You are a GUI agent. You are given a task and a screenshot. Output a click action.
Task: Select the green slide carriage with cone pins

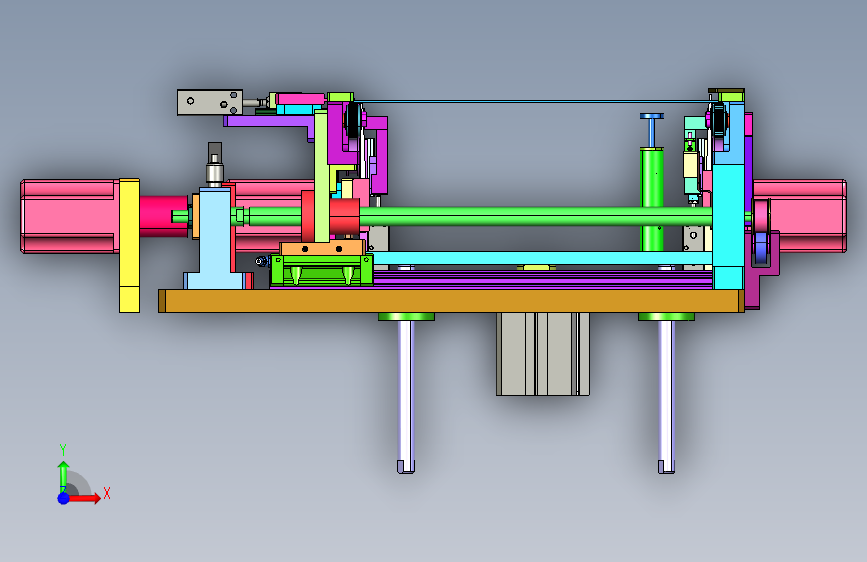click(321, 271)
